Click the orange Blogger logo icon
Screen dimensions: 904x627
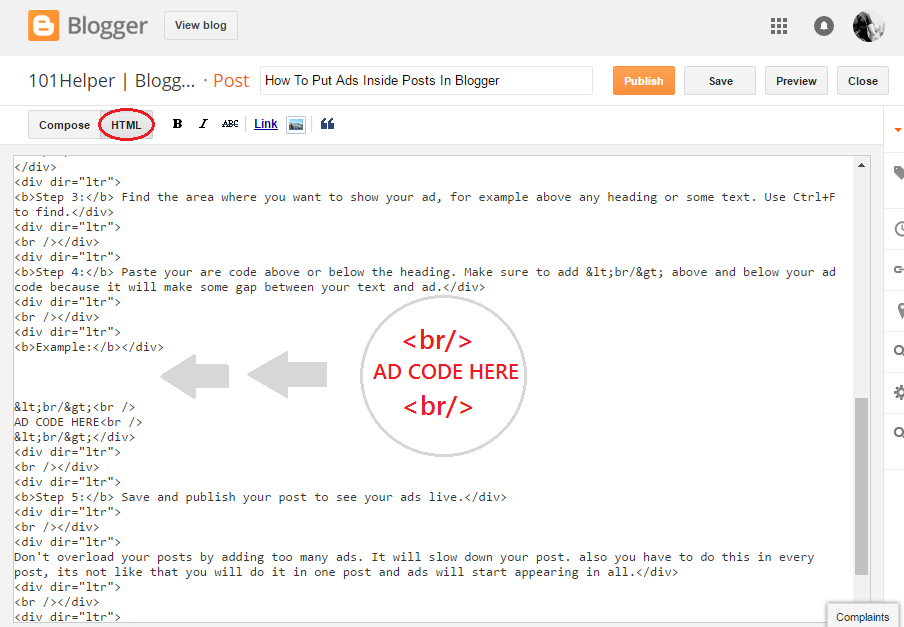pos(43,25)
